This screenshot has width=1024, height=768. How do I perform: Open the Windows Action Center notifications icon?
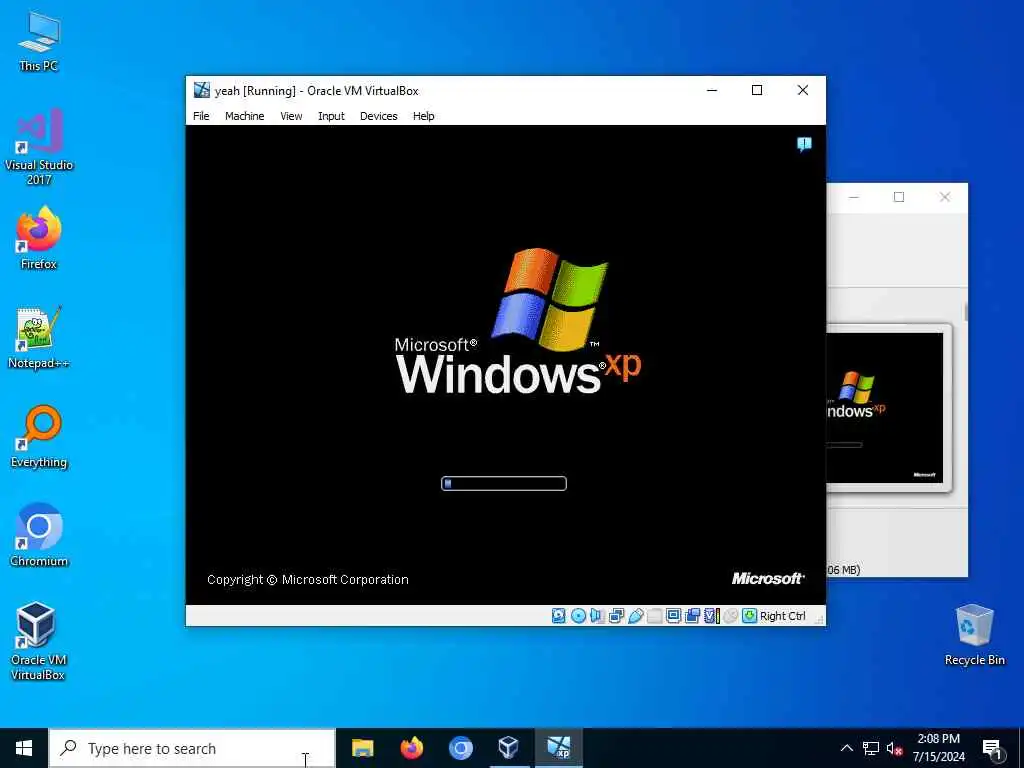[x=992, y=749]
